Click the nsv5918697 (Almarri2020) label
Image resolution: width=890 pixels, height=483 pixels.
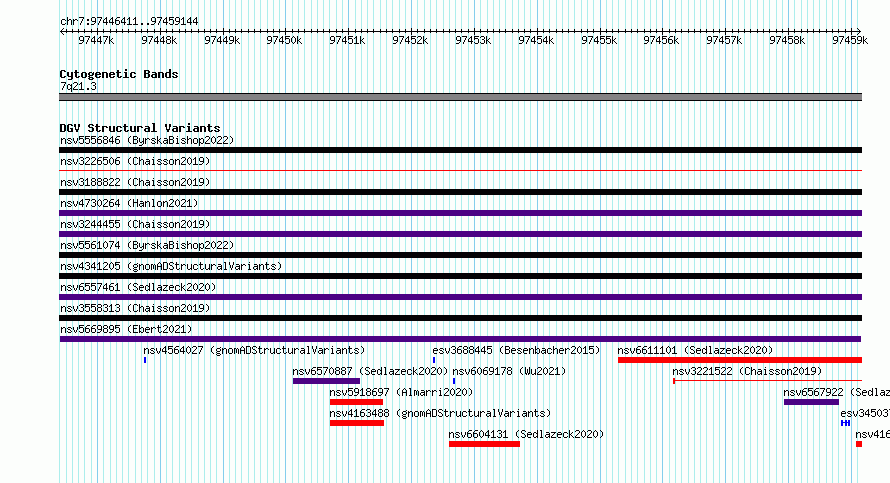[x=401, y=392]
